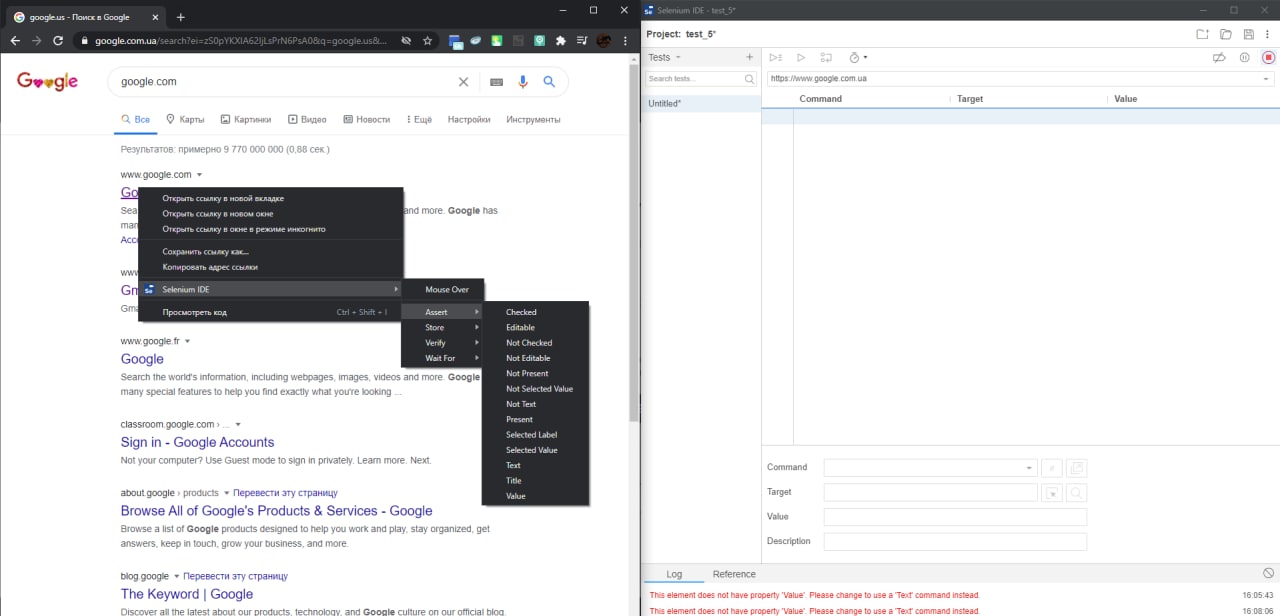Select the Untitled* test in list
This screenshot has width=1280, height=616.
click(701, 103)
